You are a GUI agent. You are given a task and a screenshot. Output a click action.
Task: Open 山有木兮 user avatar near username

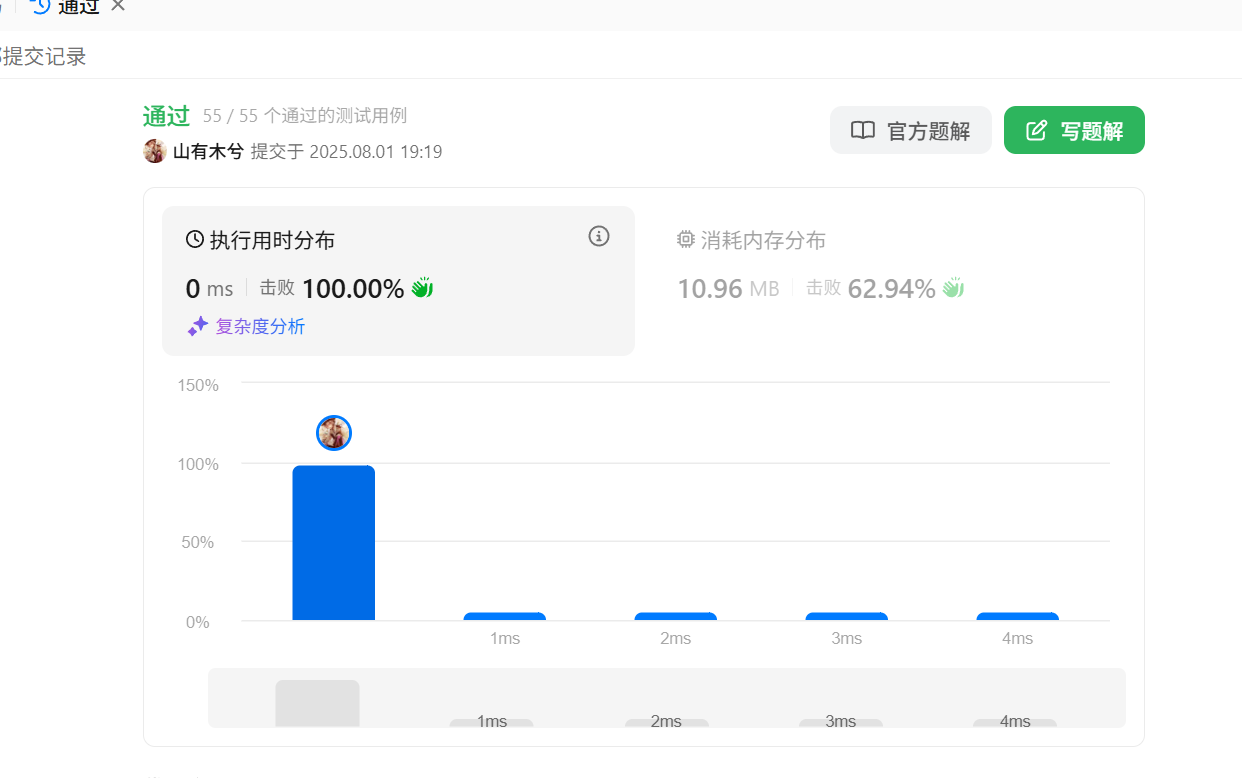(x=155, y=151)
